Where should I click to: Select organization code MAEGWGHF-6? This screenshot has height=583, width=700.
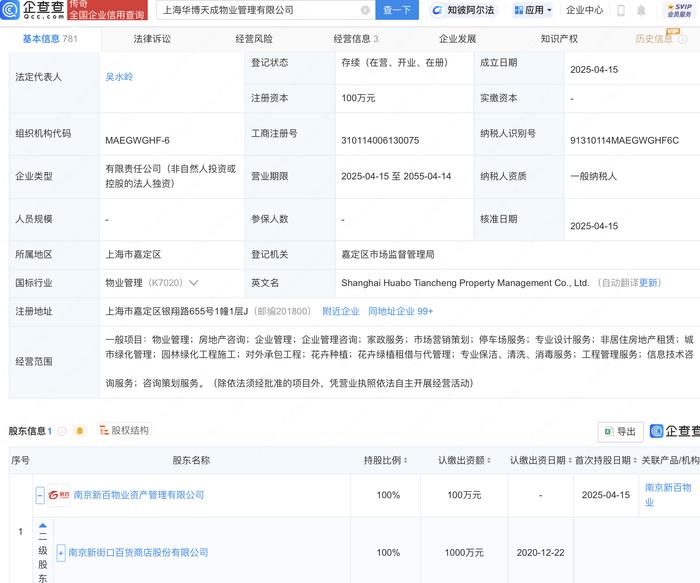coord(138,141)
